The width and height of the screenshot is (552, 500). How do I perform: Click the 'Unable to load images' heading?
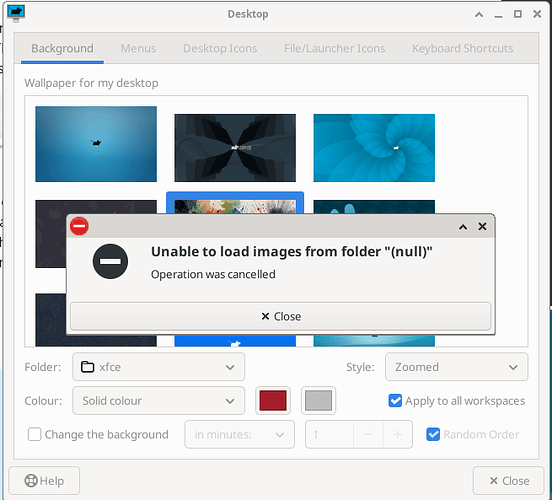[x=291, y=251]
